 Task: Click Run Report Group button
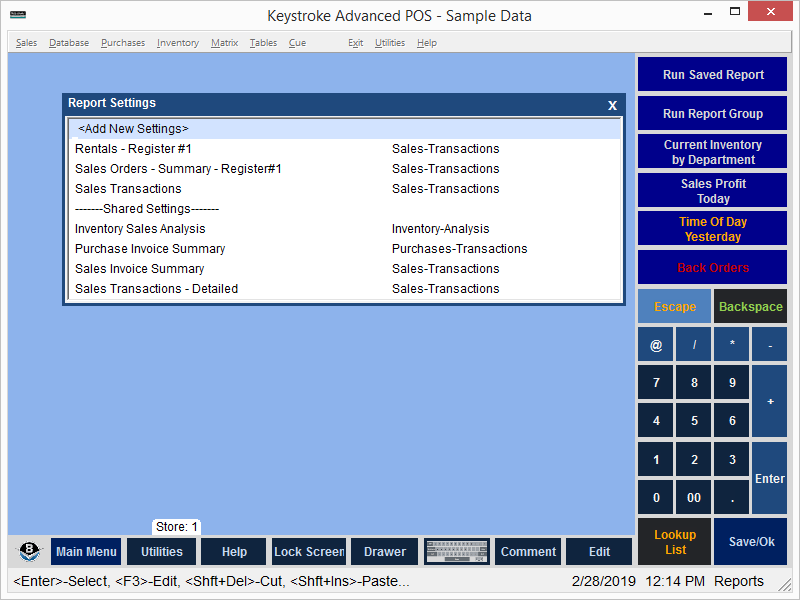712,114
